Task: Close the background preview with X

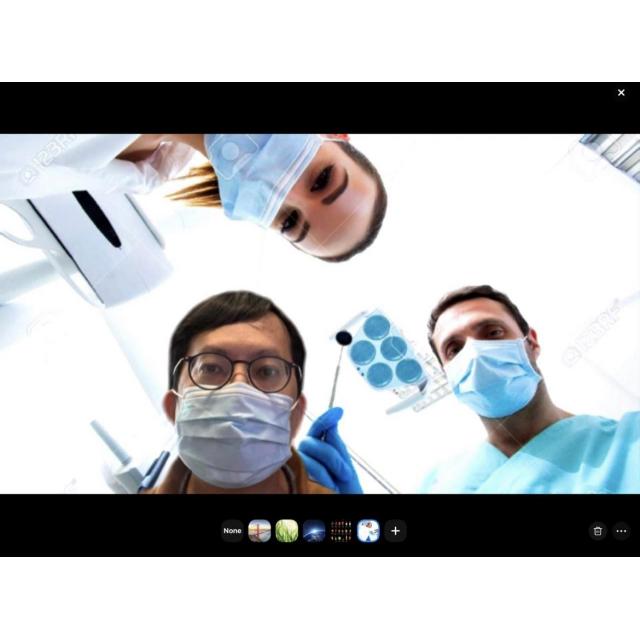Action: 621,93
